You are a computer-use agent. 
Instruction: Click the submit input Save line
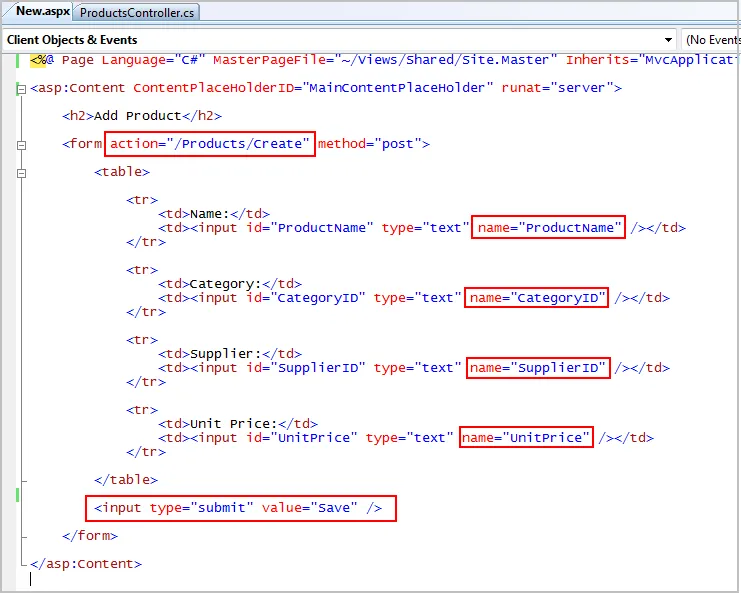point(238,508)
